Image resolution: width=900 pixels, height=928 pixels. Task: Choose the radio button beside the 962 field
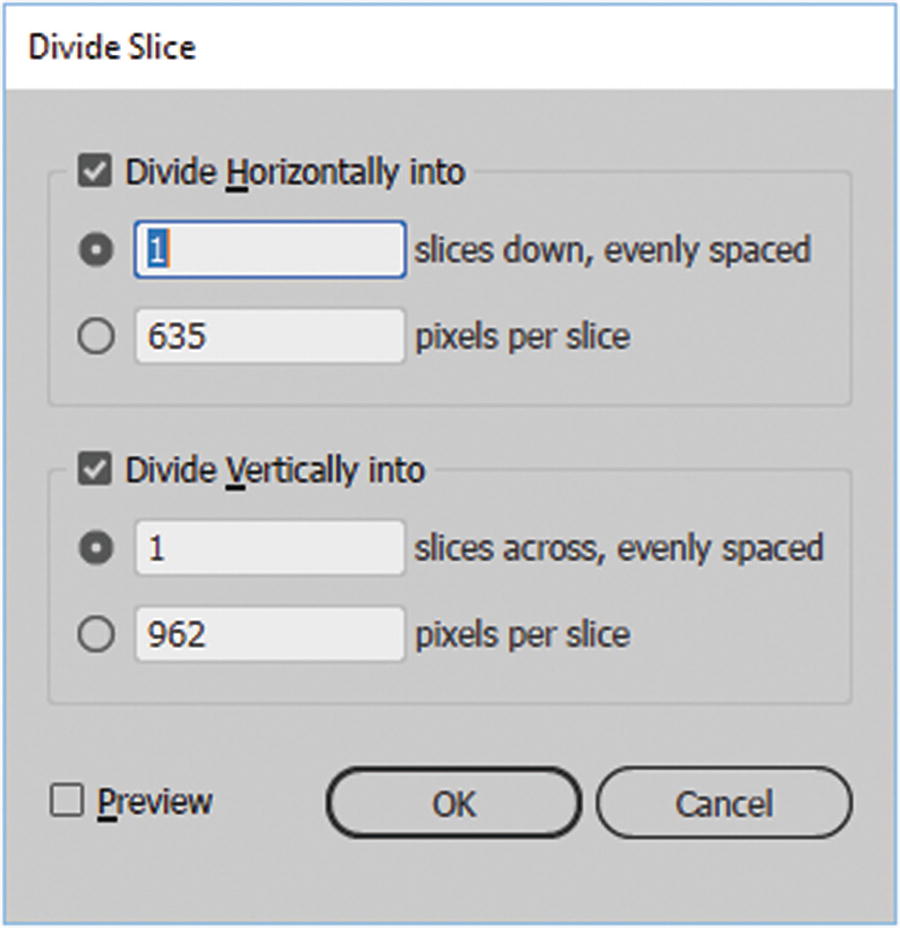tap(96, 634)
